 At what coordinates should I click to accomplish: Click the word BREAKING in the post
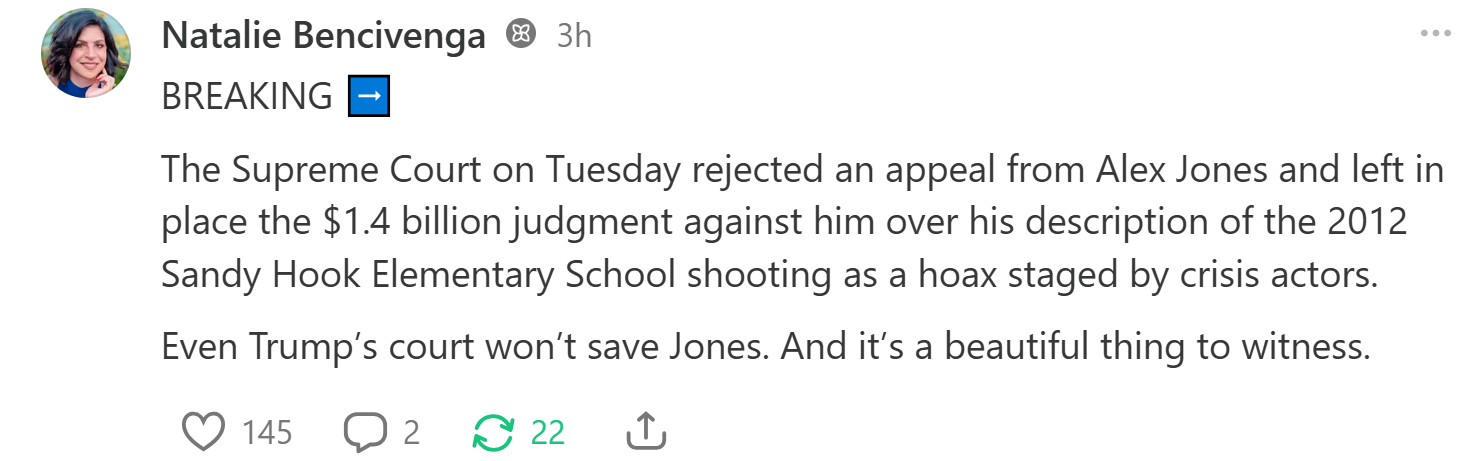click(247, 97)
